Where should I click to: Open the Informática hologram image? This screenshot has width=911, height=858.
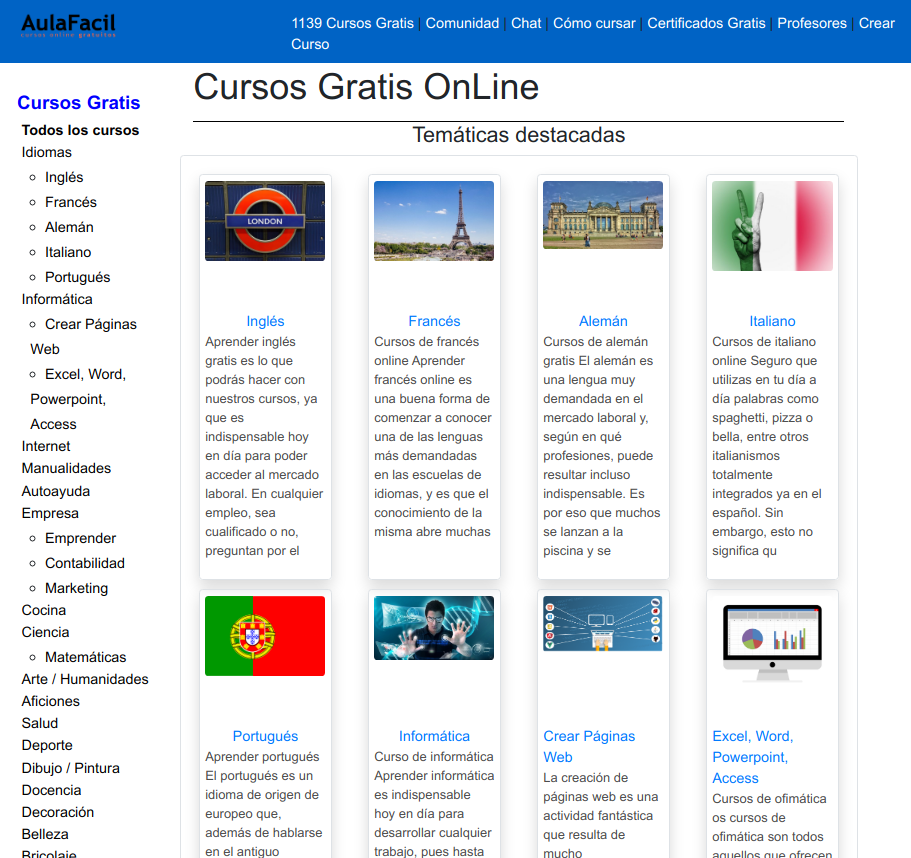point(434,628)
